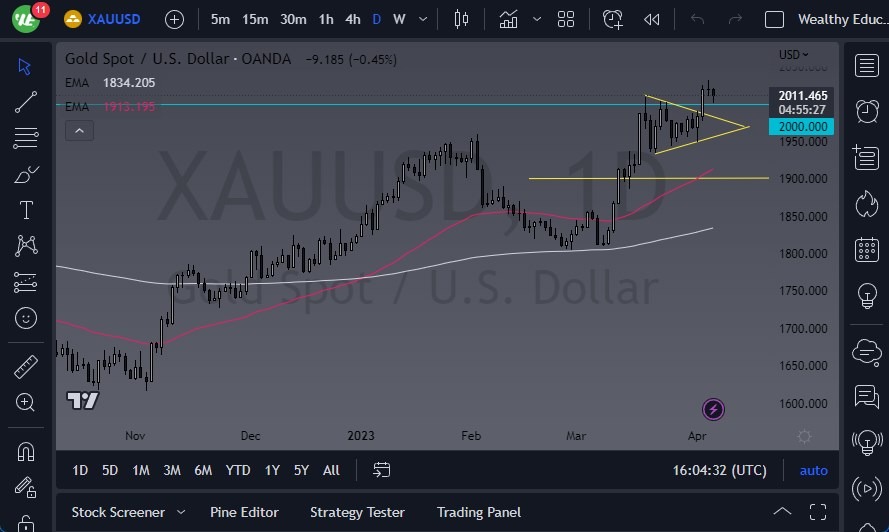Open the user profile avatar menu
Viewport: 889px width, 532px height.
(26, 19)
